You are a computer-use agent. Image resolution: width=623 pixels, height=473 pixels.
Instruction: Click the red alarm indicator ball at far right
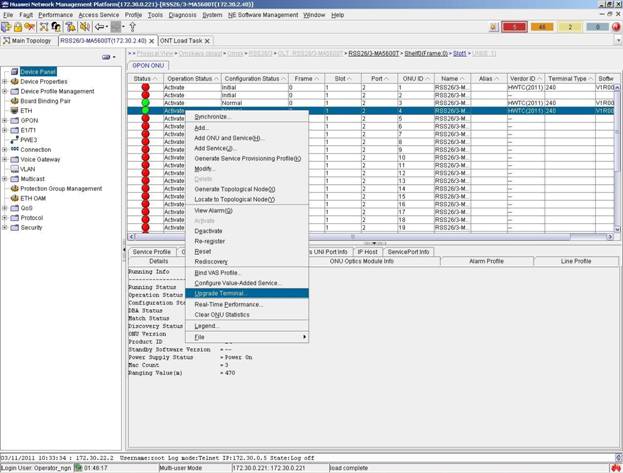616,27
